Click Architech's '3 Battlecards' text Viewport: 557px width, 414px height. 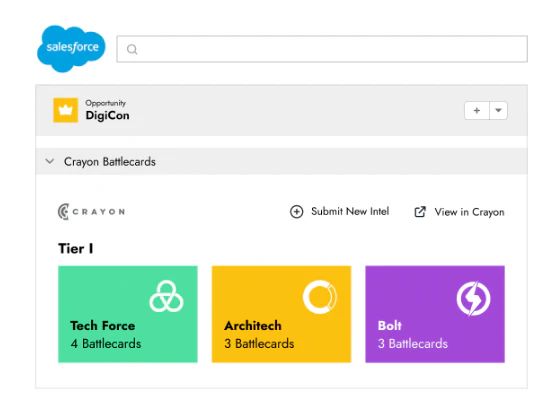259,344
